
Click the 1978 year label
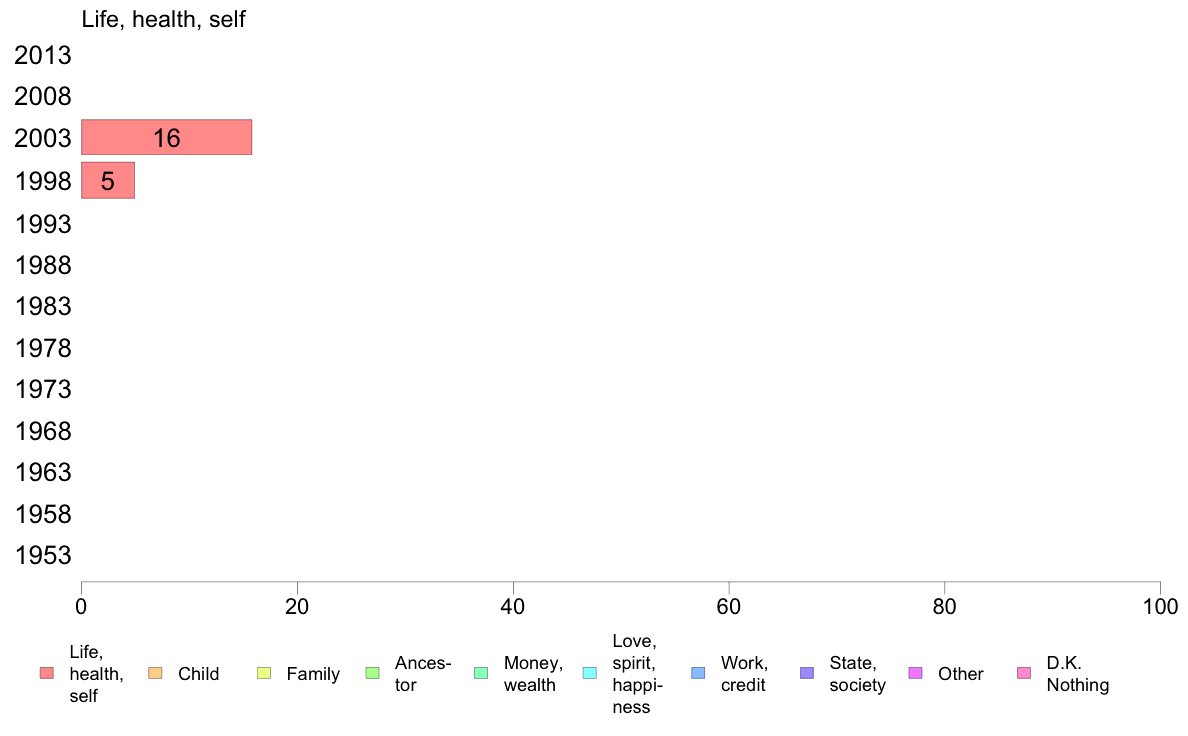(42, 349)
